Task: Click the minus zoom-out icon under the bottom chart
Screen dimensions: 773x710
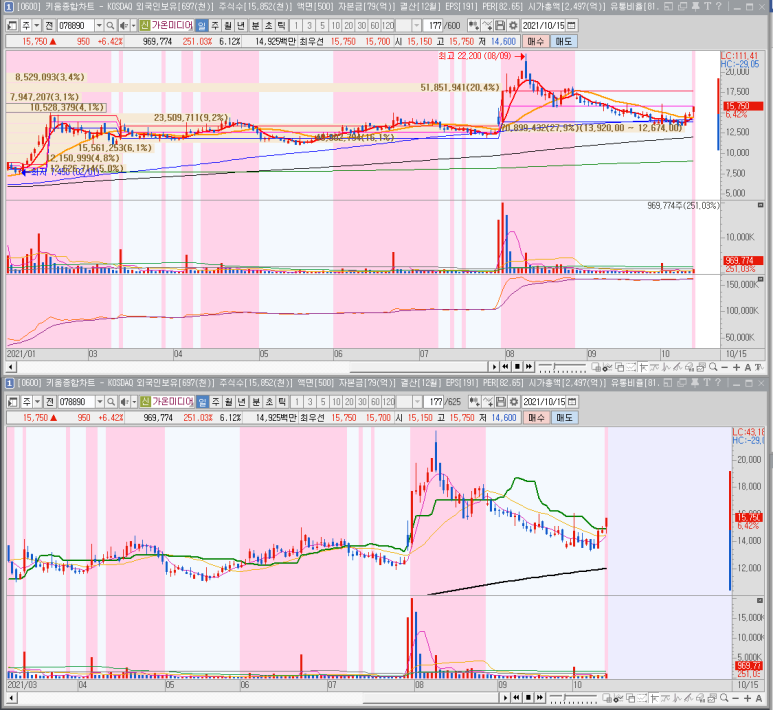Action: point(736,699)
